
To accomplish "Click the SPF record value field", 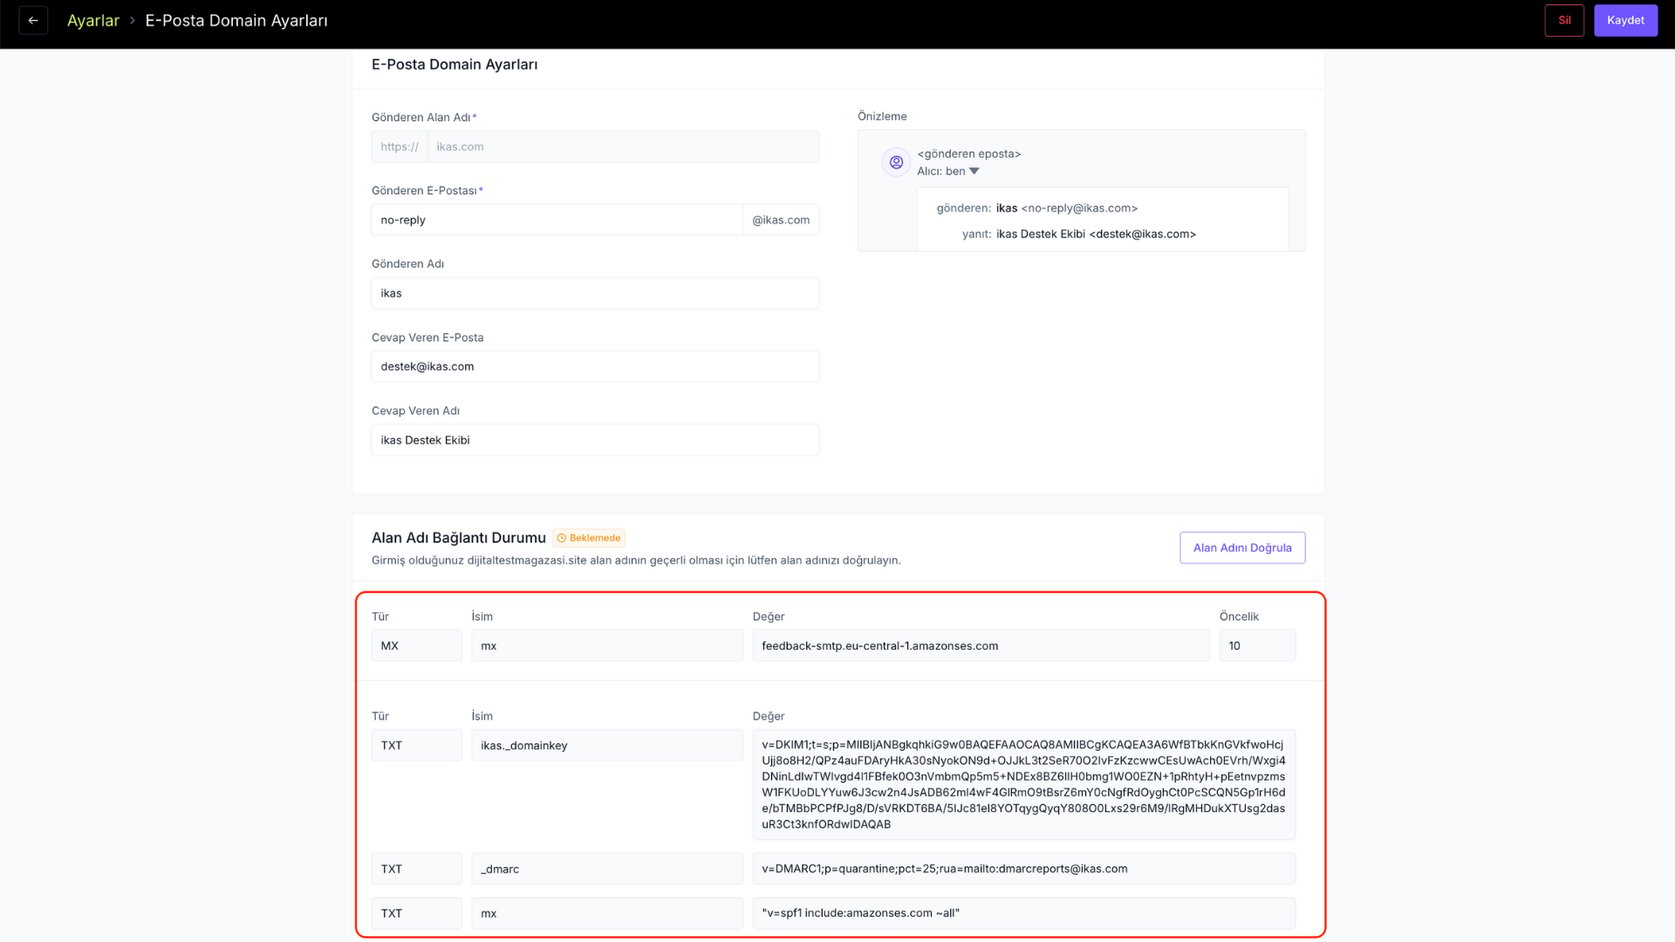I will pos(1024,913).
